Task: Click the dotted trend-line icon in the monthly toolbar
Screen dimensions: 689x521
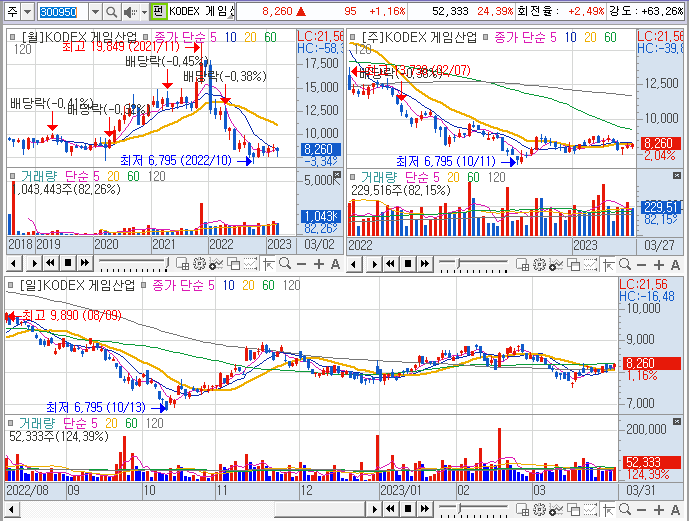Action: [x=250, y=264]
